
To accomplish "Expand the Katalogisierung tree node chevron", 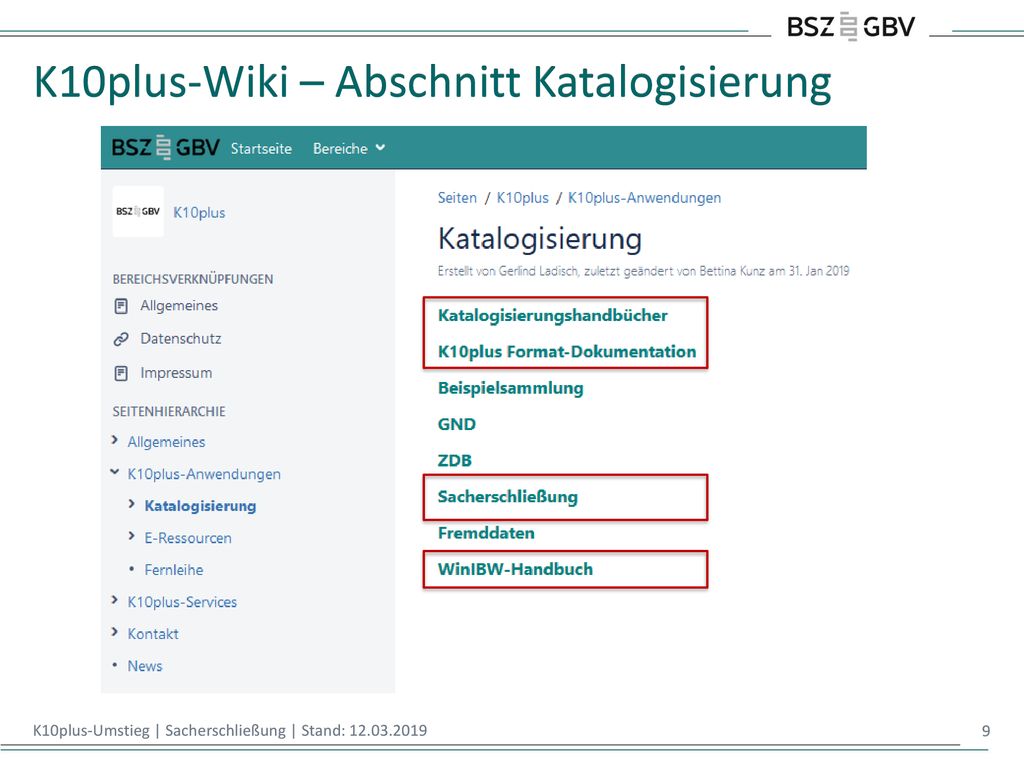I will click(132, 504).
